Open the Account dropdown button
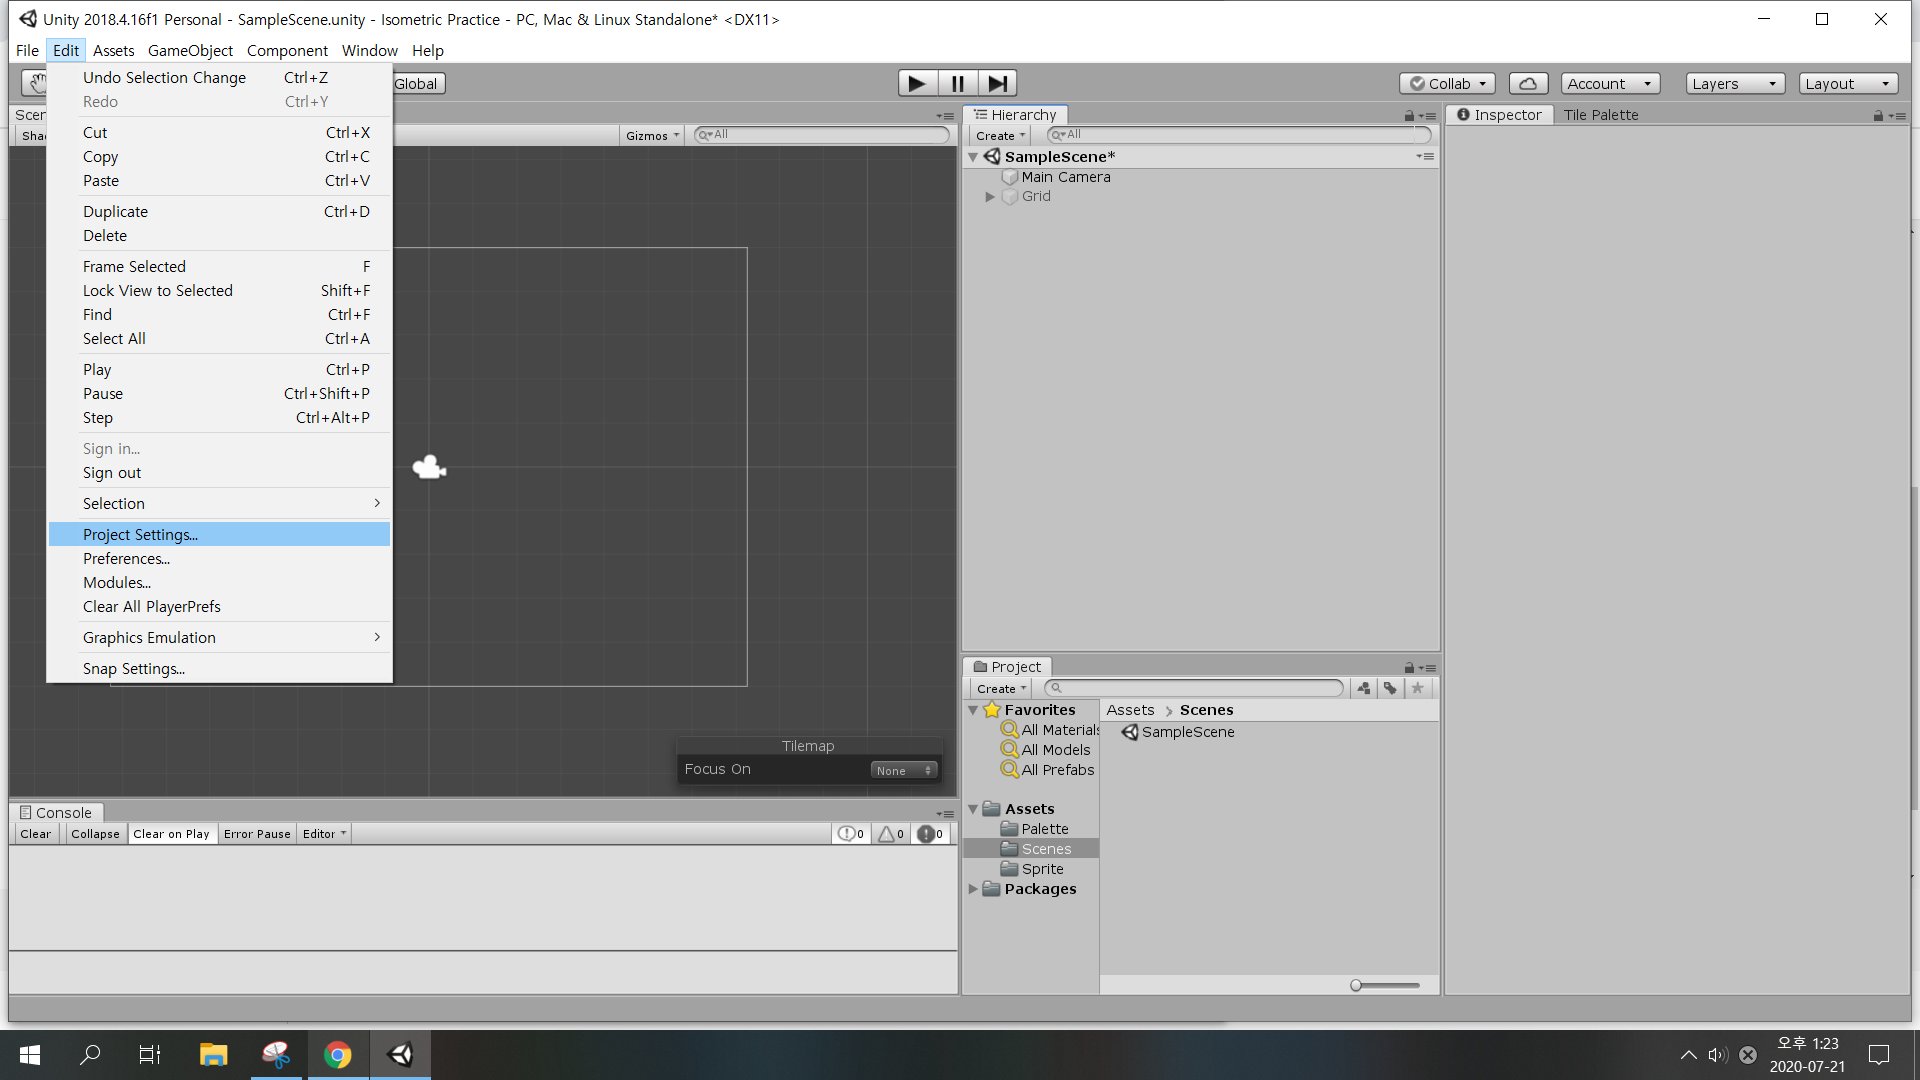 (x=1609, y=84)
